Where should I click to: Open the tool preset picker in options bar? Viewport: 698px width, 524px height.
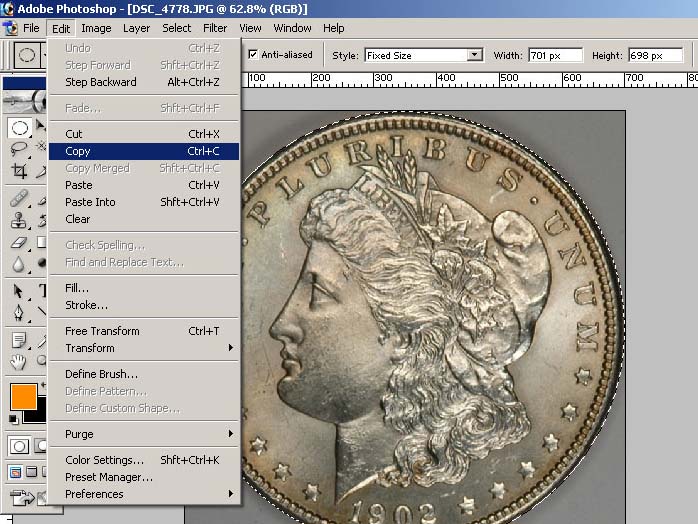click(28, 55)
